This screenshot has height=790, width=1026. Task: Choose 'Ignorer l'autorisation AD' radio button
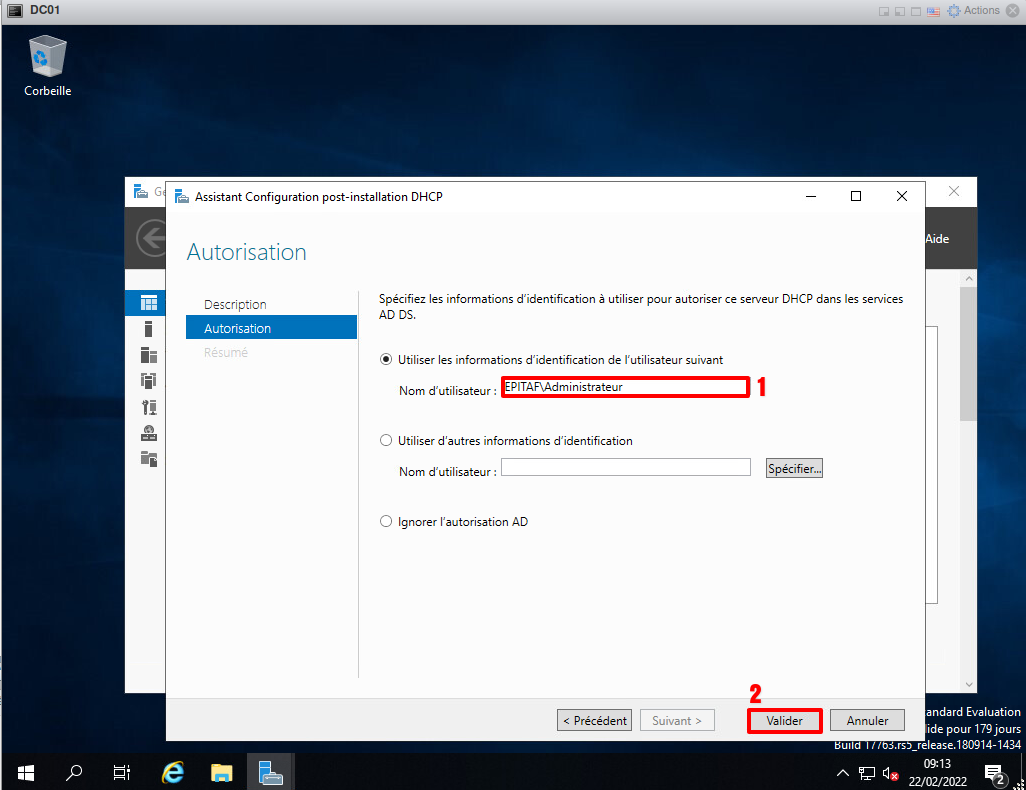tap(386, 521)
